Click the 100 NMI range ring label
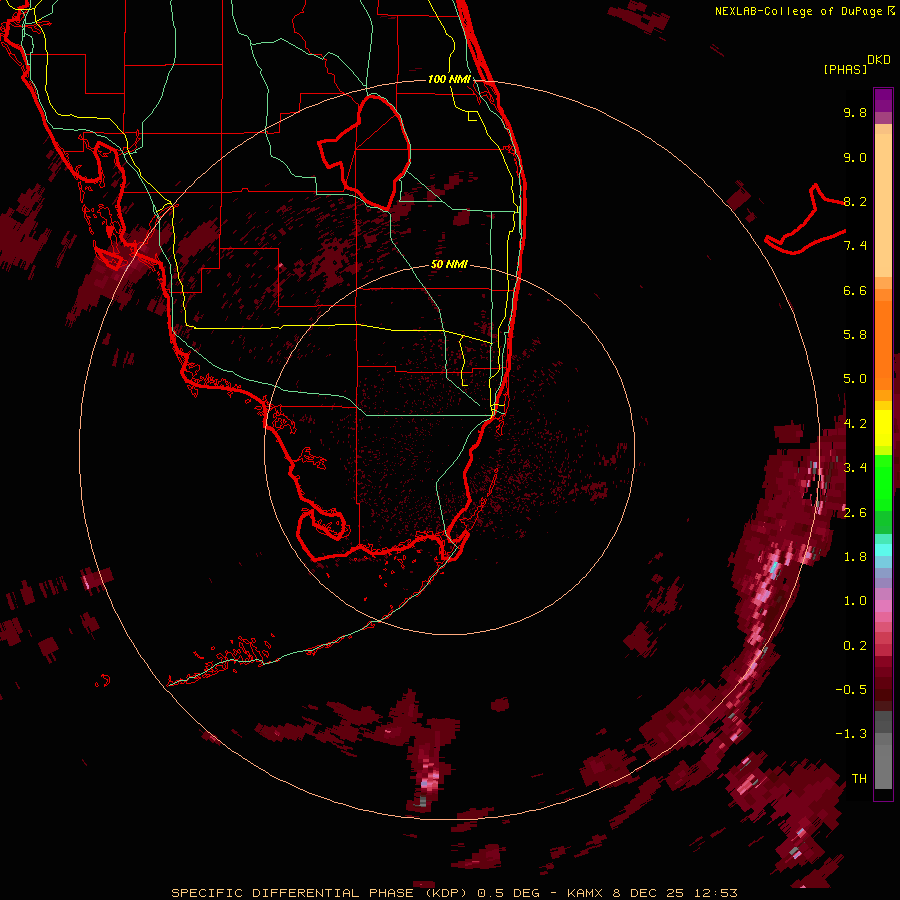 pyautogui.click(x=449, y=79)
